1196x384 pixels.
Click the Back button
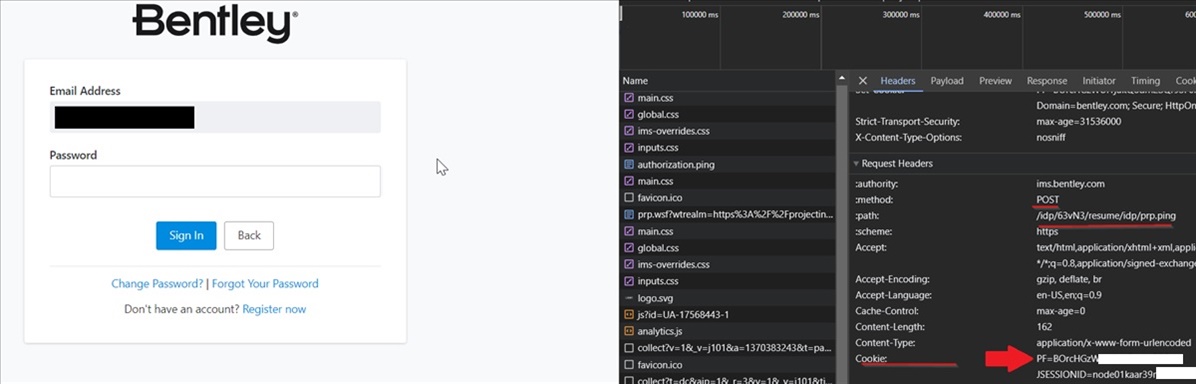click(x=249, y=236)
